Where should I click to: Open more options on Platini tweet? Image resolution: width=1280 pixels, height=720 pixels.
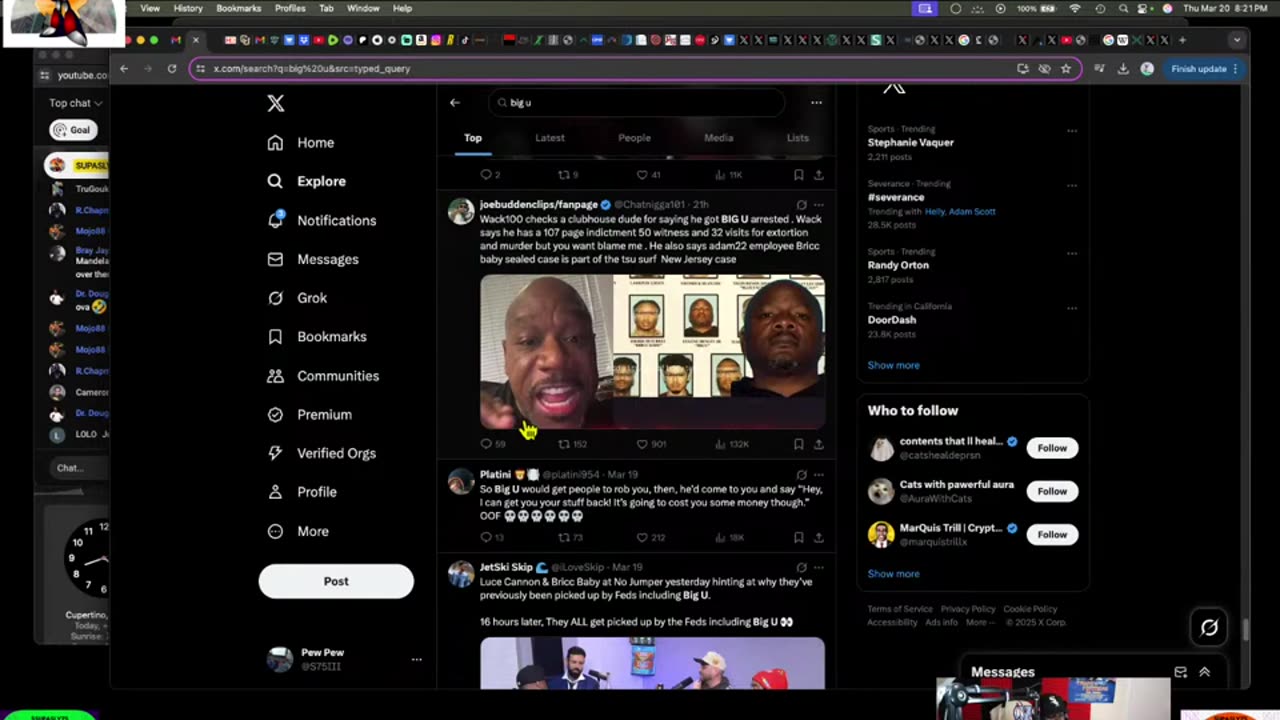[x=819, y=475]
